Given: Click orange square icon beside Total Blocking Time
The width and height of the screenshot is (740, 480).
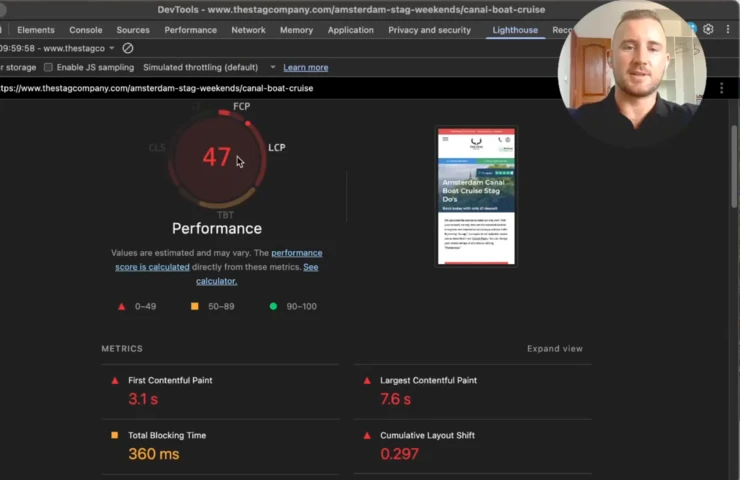Looking at the screenshot, I should click(x=115, y=436).
